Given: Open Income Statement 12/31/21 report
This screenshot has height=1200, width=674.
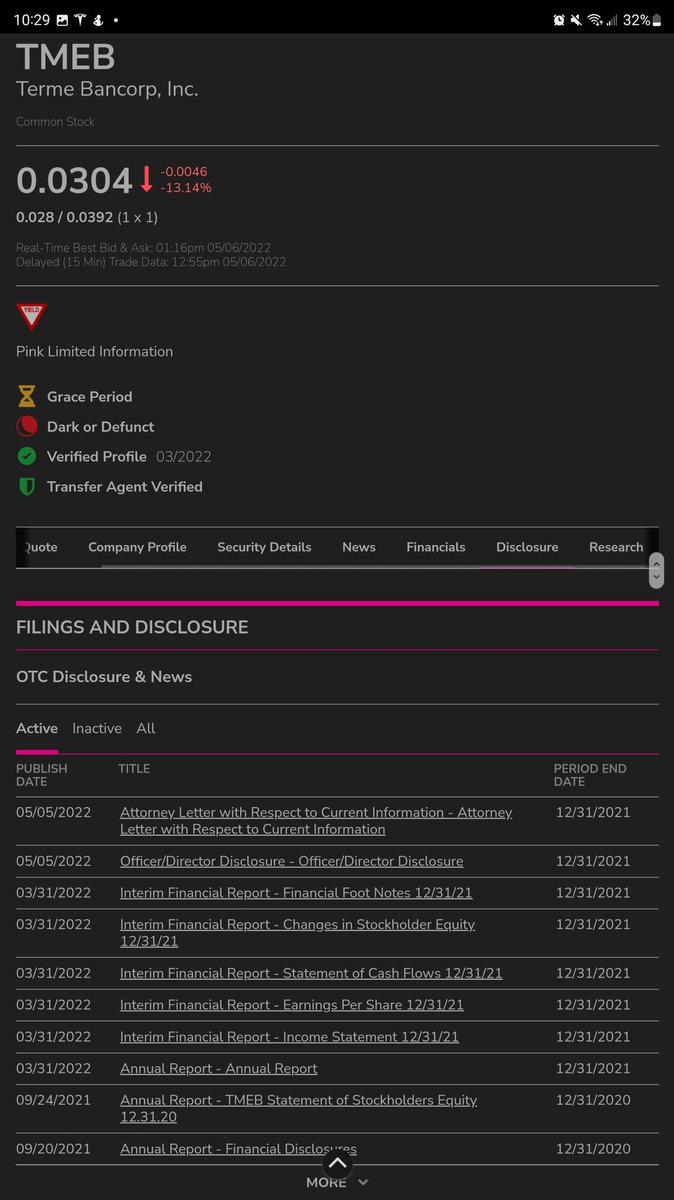Looking at the screenshot, I should 290,1037.
